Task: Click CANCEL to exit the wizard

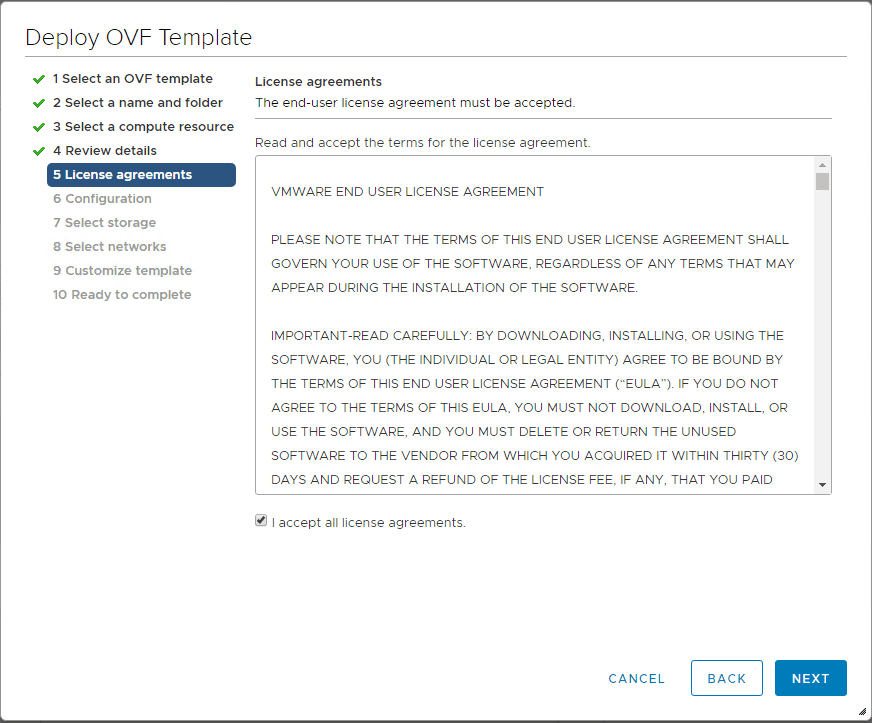Action: (636, 678)
